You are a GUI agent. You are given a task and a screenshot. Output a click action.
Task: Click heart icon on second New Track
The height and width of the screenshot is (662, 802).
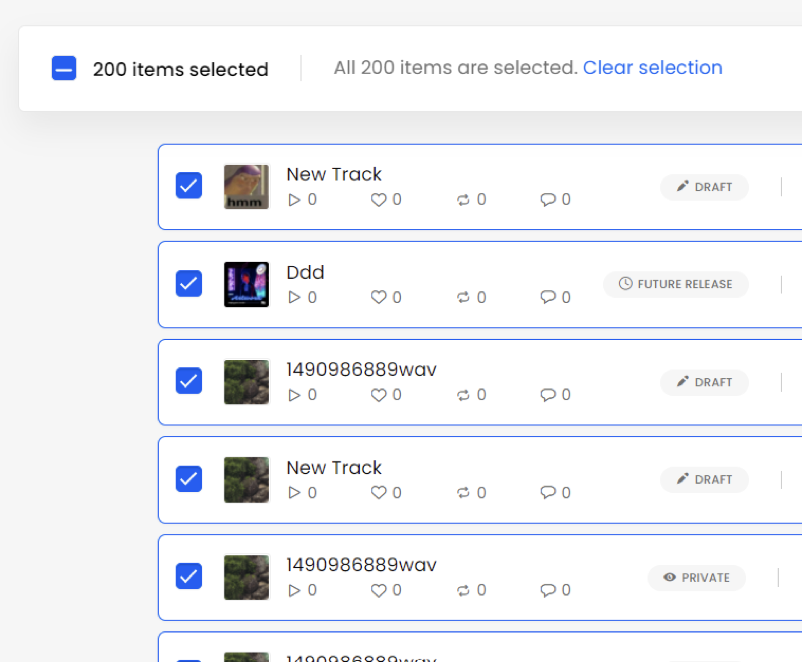pos(378,493)
